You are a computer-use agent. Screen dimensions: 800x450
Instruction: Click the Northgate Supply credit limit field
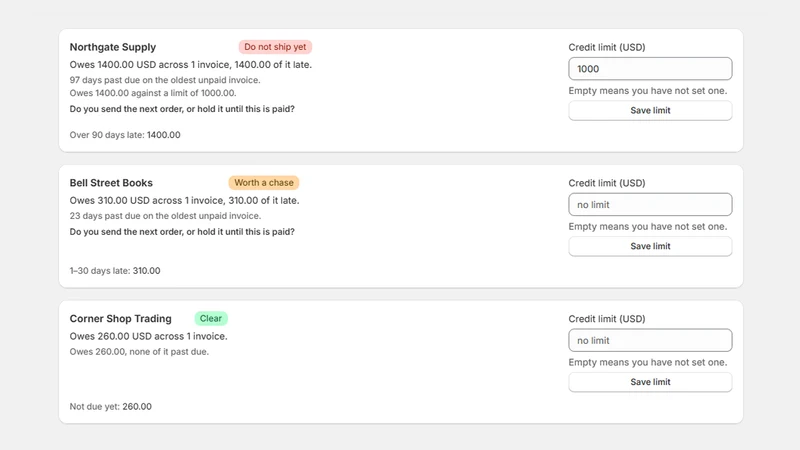(x=650, y=69)
